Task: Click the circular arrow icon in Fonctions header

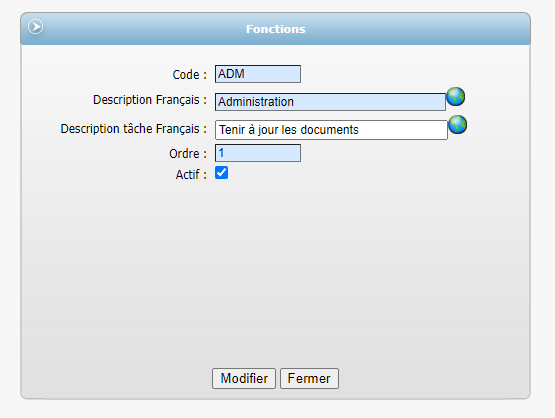Action: point(35,27)
